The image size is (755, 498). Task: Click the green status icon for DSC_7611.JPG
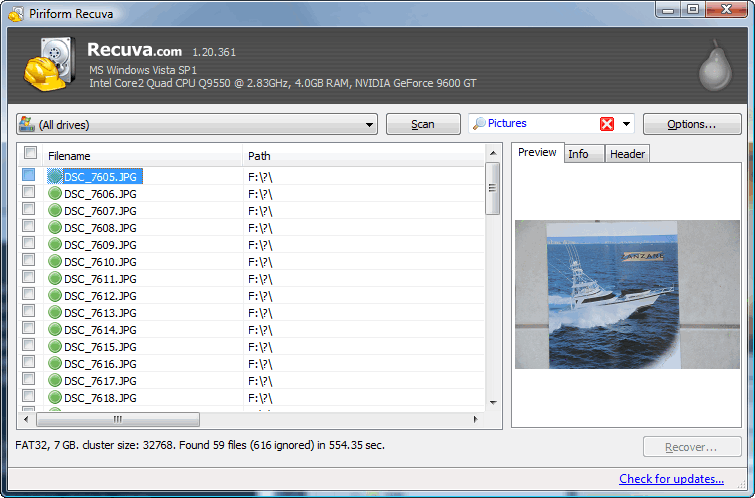55,278
